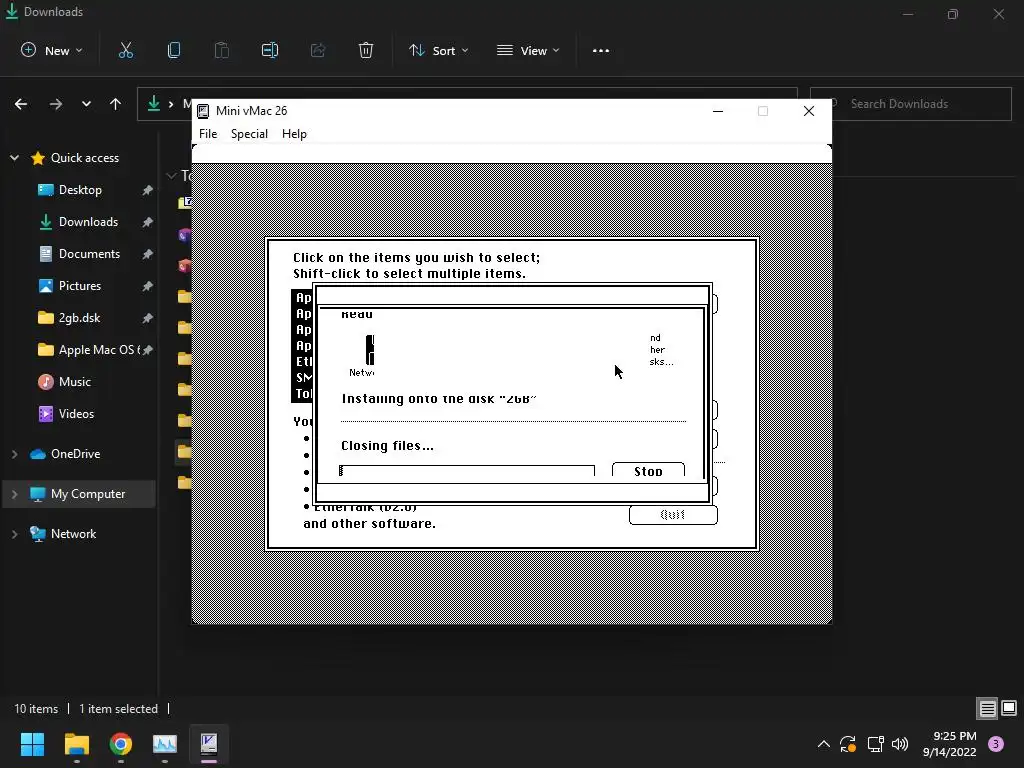Image resolution: width=1024 pixels, height=768 pixels.
Task: Select Videos in the sidebar
Action: (76, 414)
